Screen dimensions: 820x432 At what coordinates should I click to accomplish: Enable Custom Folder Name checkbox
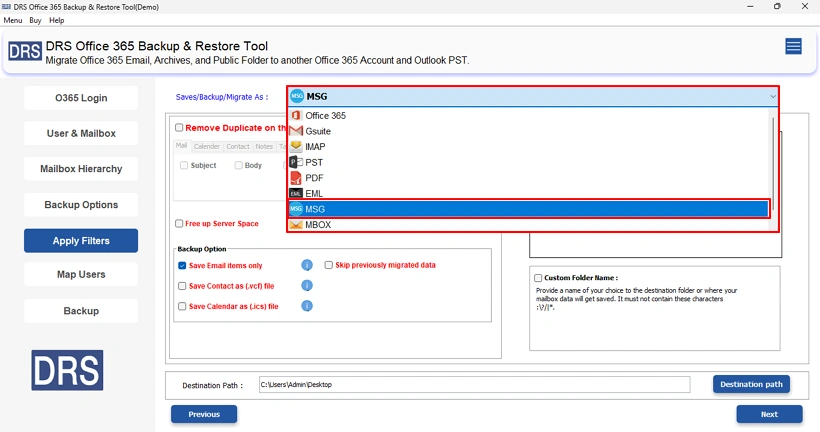(538, 278)
